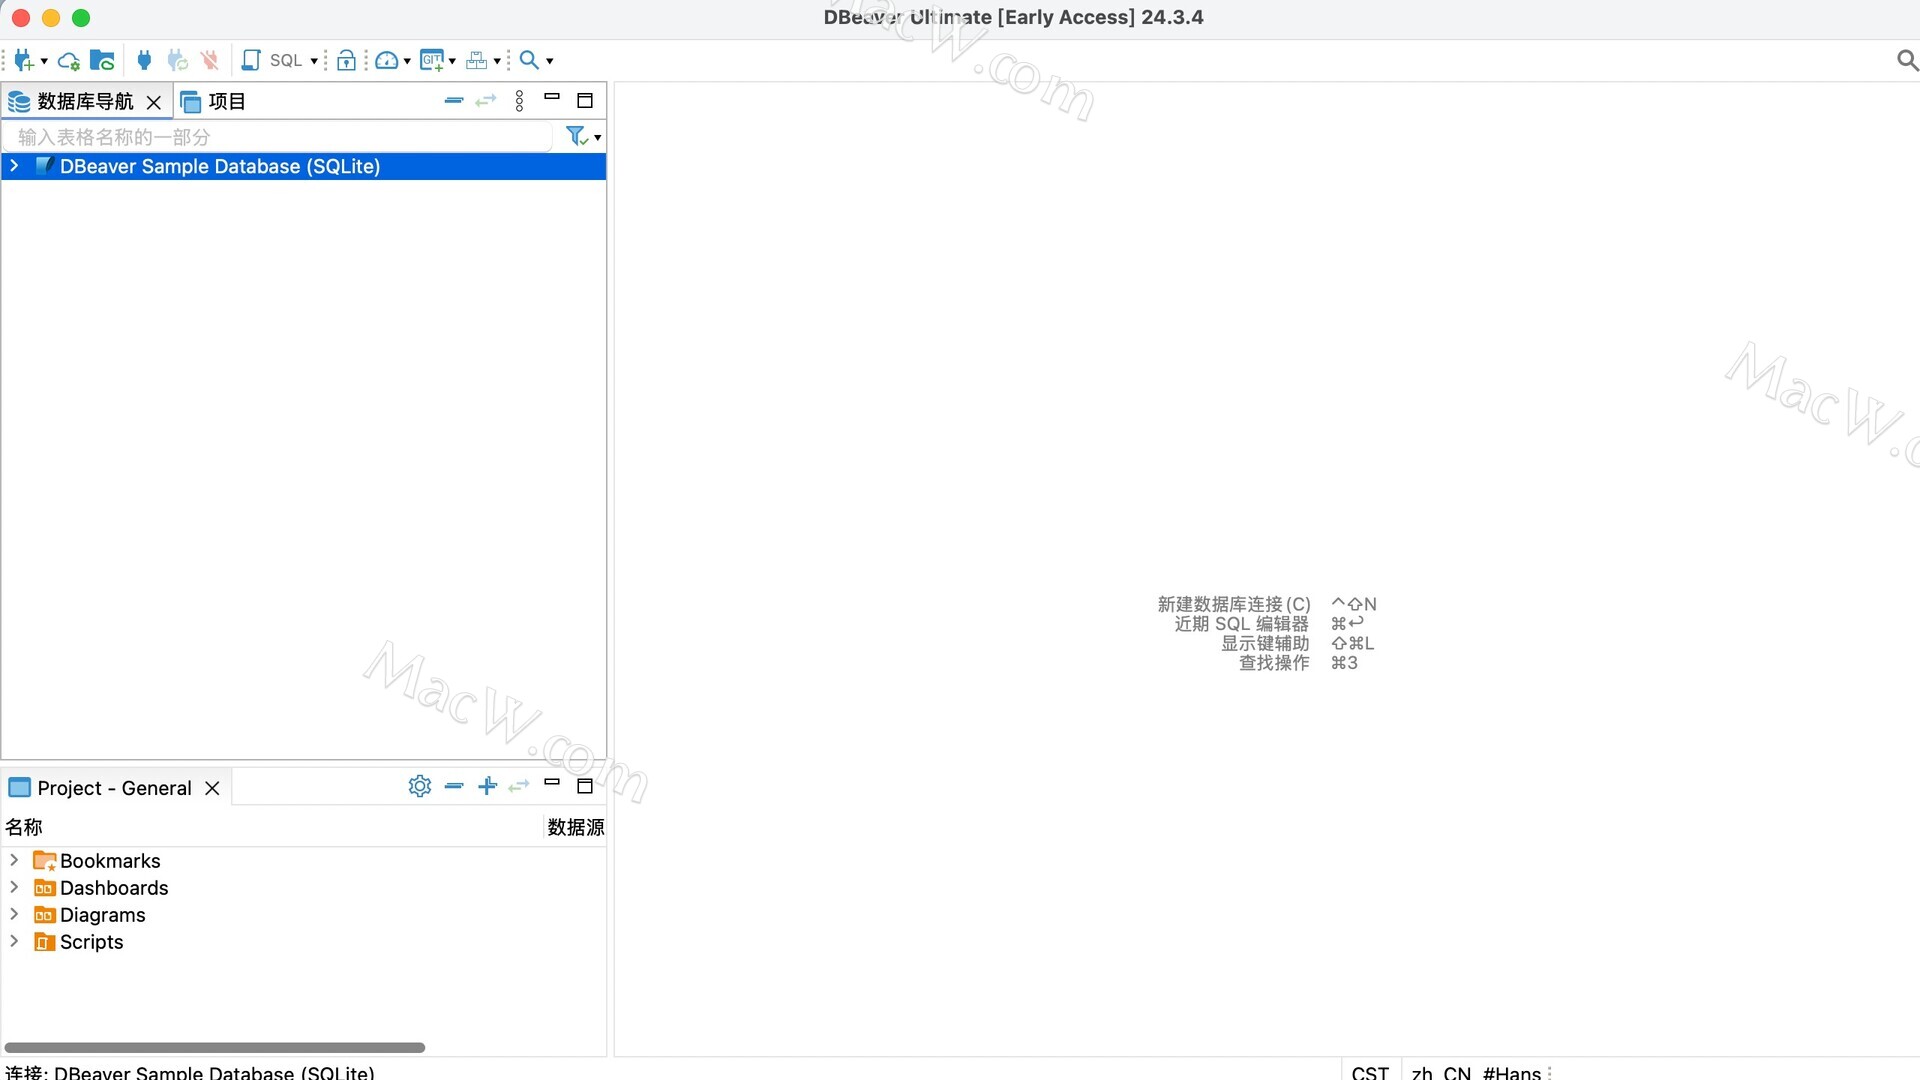Image resolution: width=1920 pixels, height=1080 pixels.
Task: Click the plus create icon in Project panel
Action: point(487,786)
